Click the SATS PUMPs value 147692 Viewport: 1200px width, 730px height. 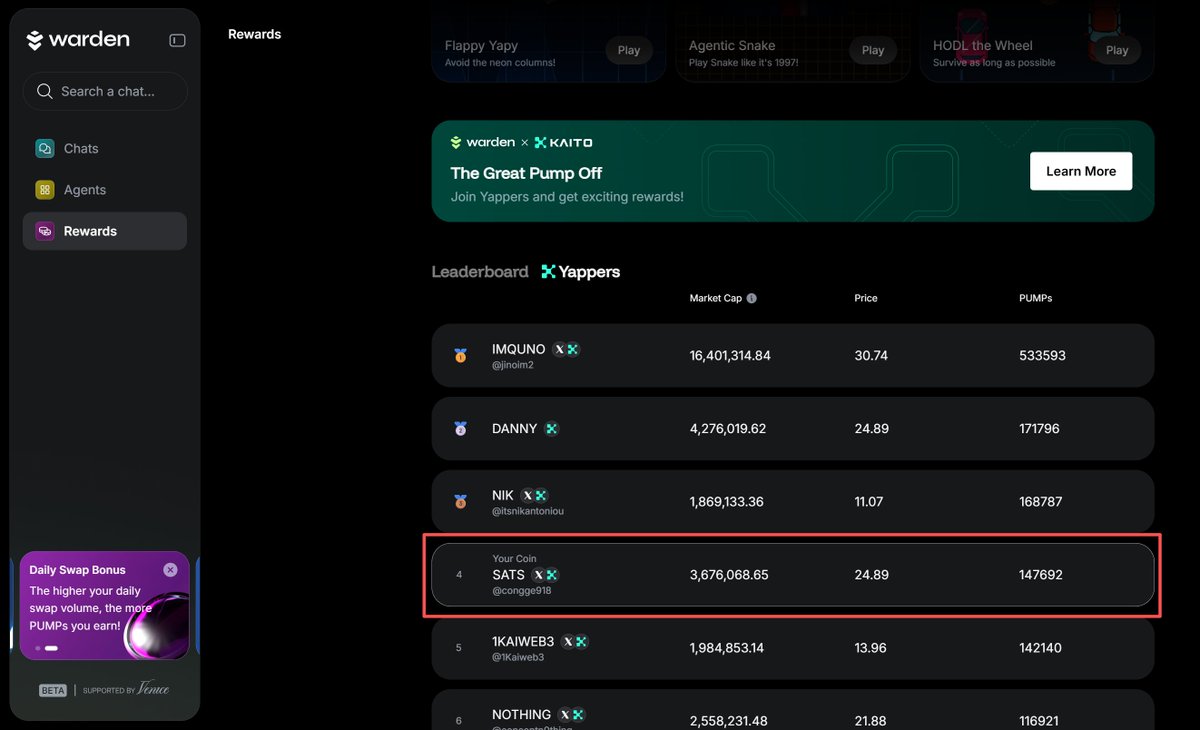pyautogui.click(x=1041, y=575)
